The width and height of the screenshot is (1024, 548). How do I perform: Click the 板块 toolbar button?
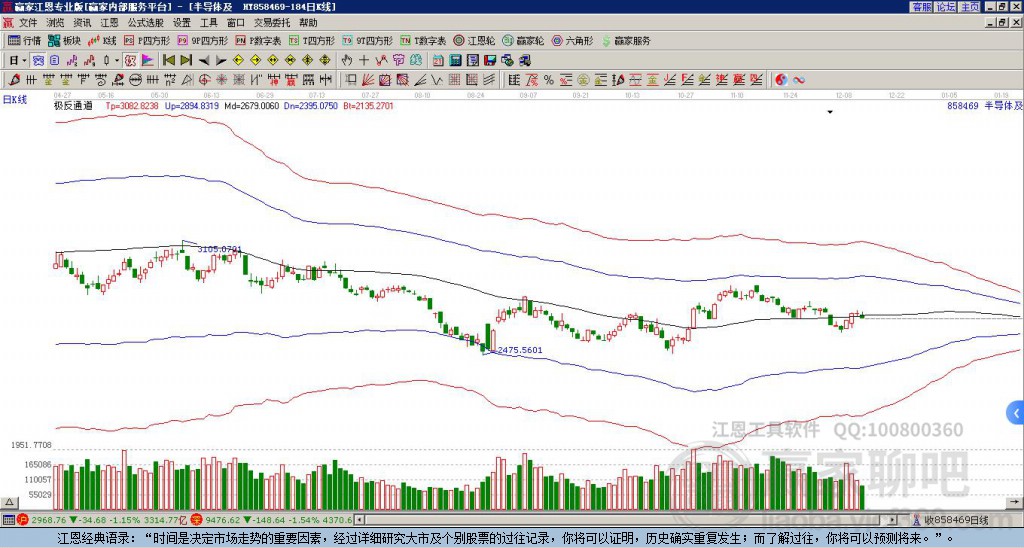tap(64, 40)
